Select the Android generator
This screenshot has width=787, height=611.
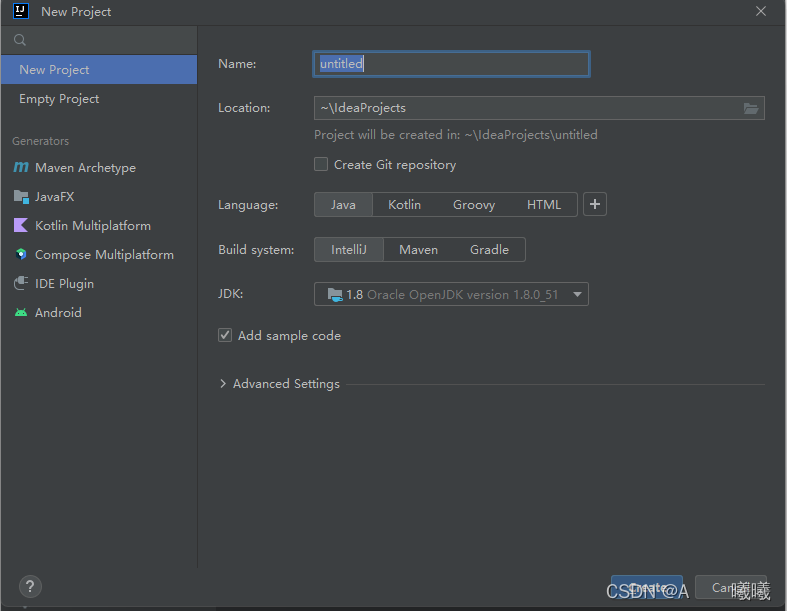pos(99,313)
